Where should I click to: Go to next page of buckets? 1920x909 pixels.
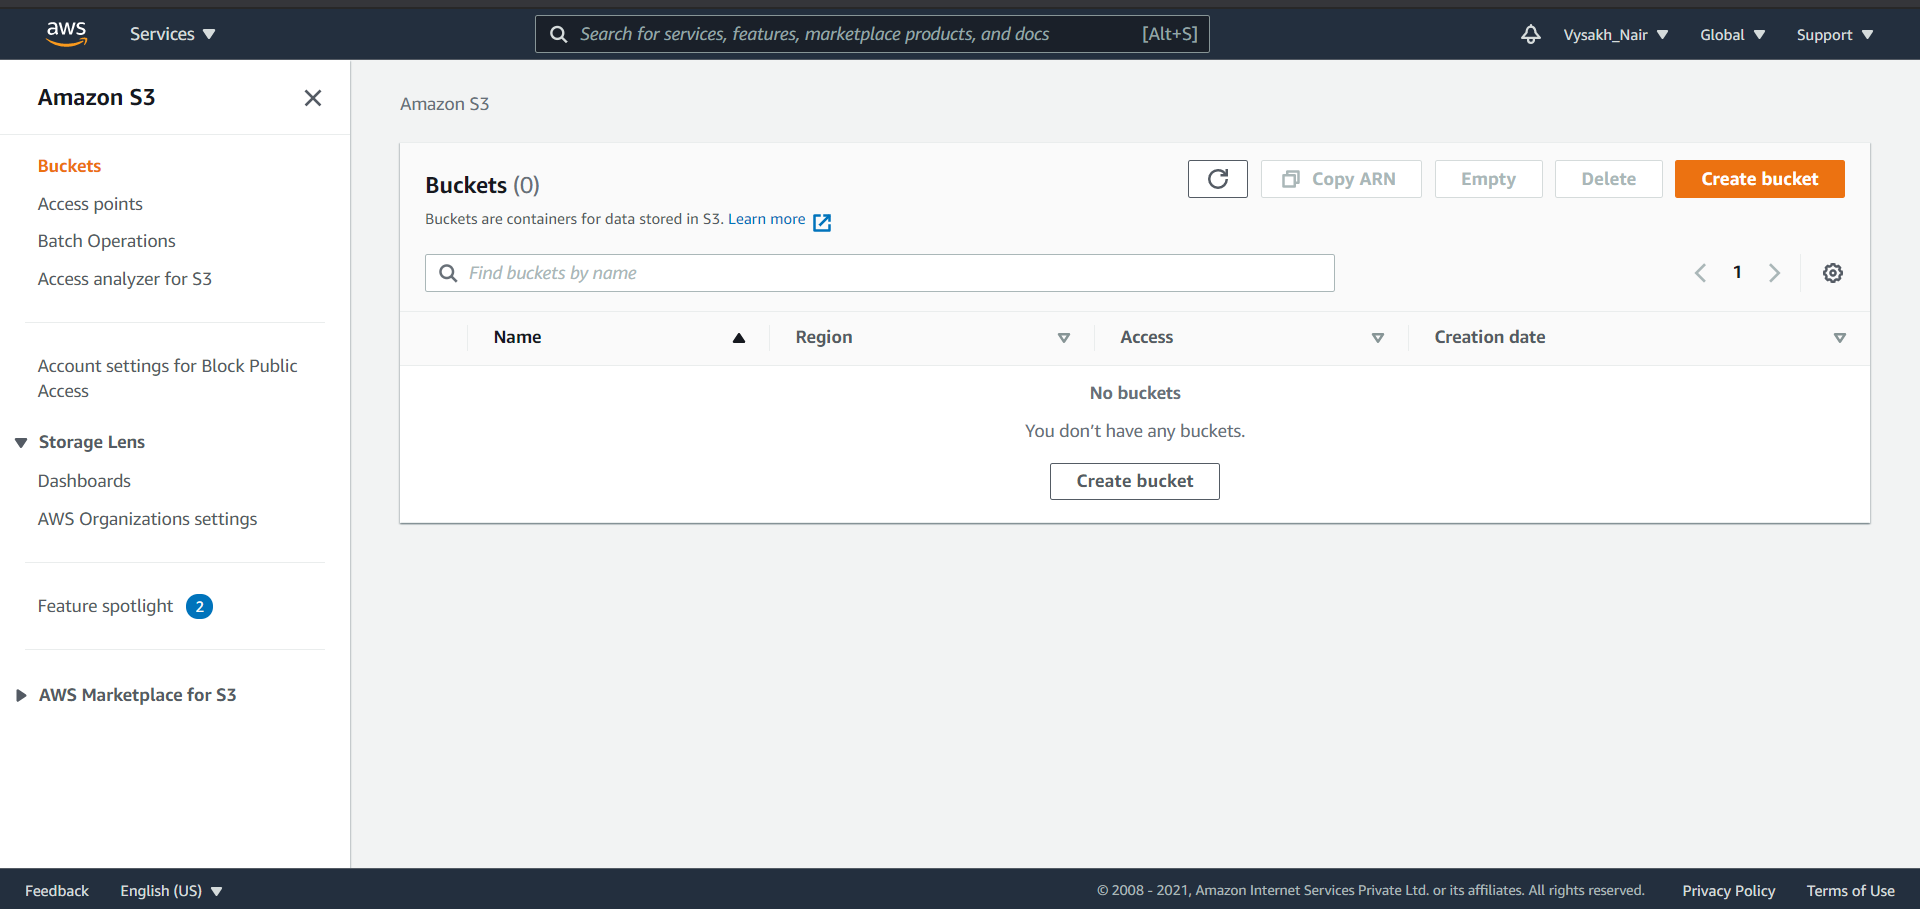click(1774, 273)
